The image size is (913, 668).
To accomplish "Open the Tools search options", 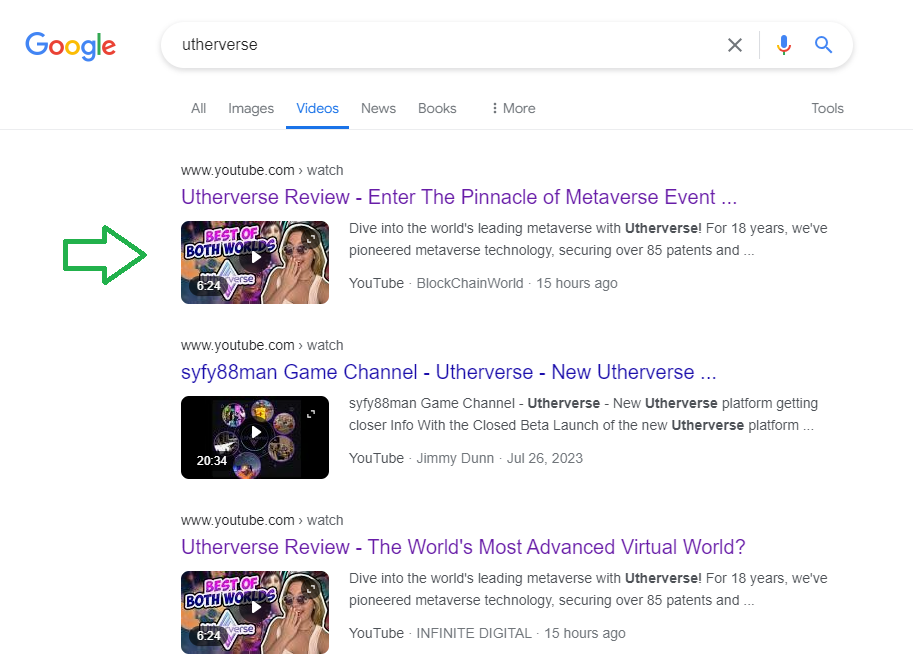I will [827, 108].
